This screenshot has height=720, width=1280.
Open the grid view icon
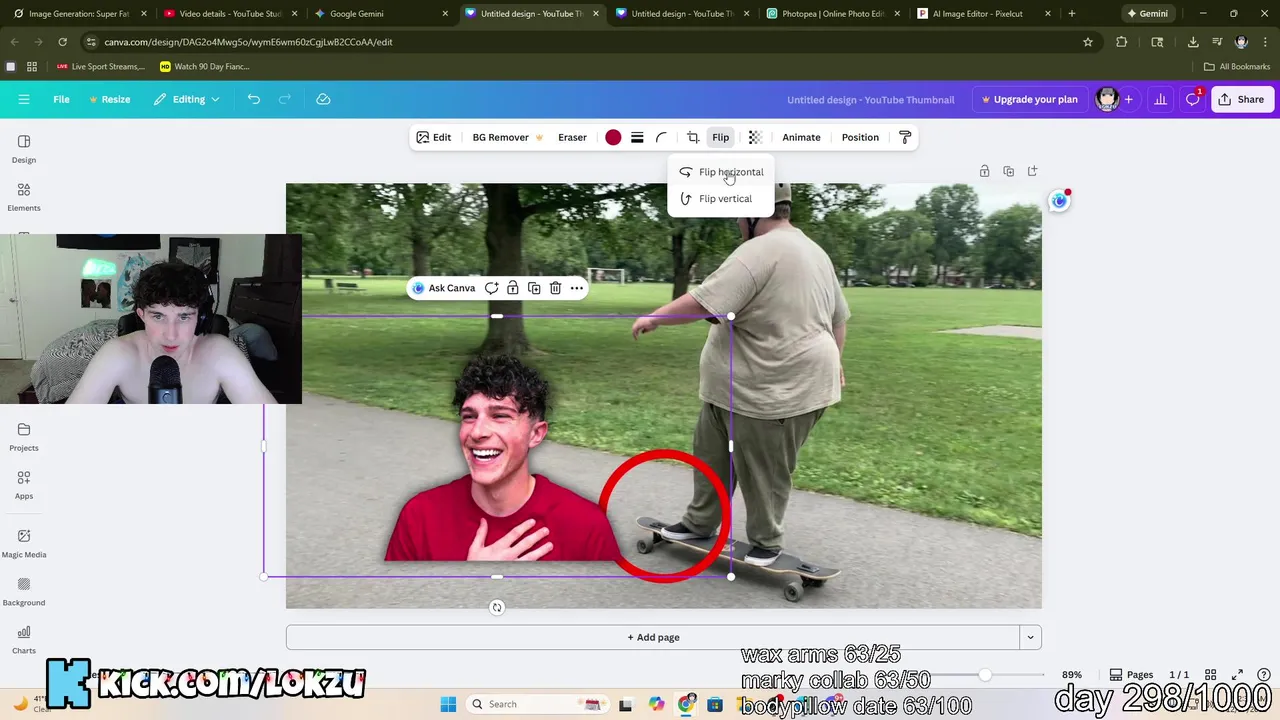tap(1210, 675)
